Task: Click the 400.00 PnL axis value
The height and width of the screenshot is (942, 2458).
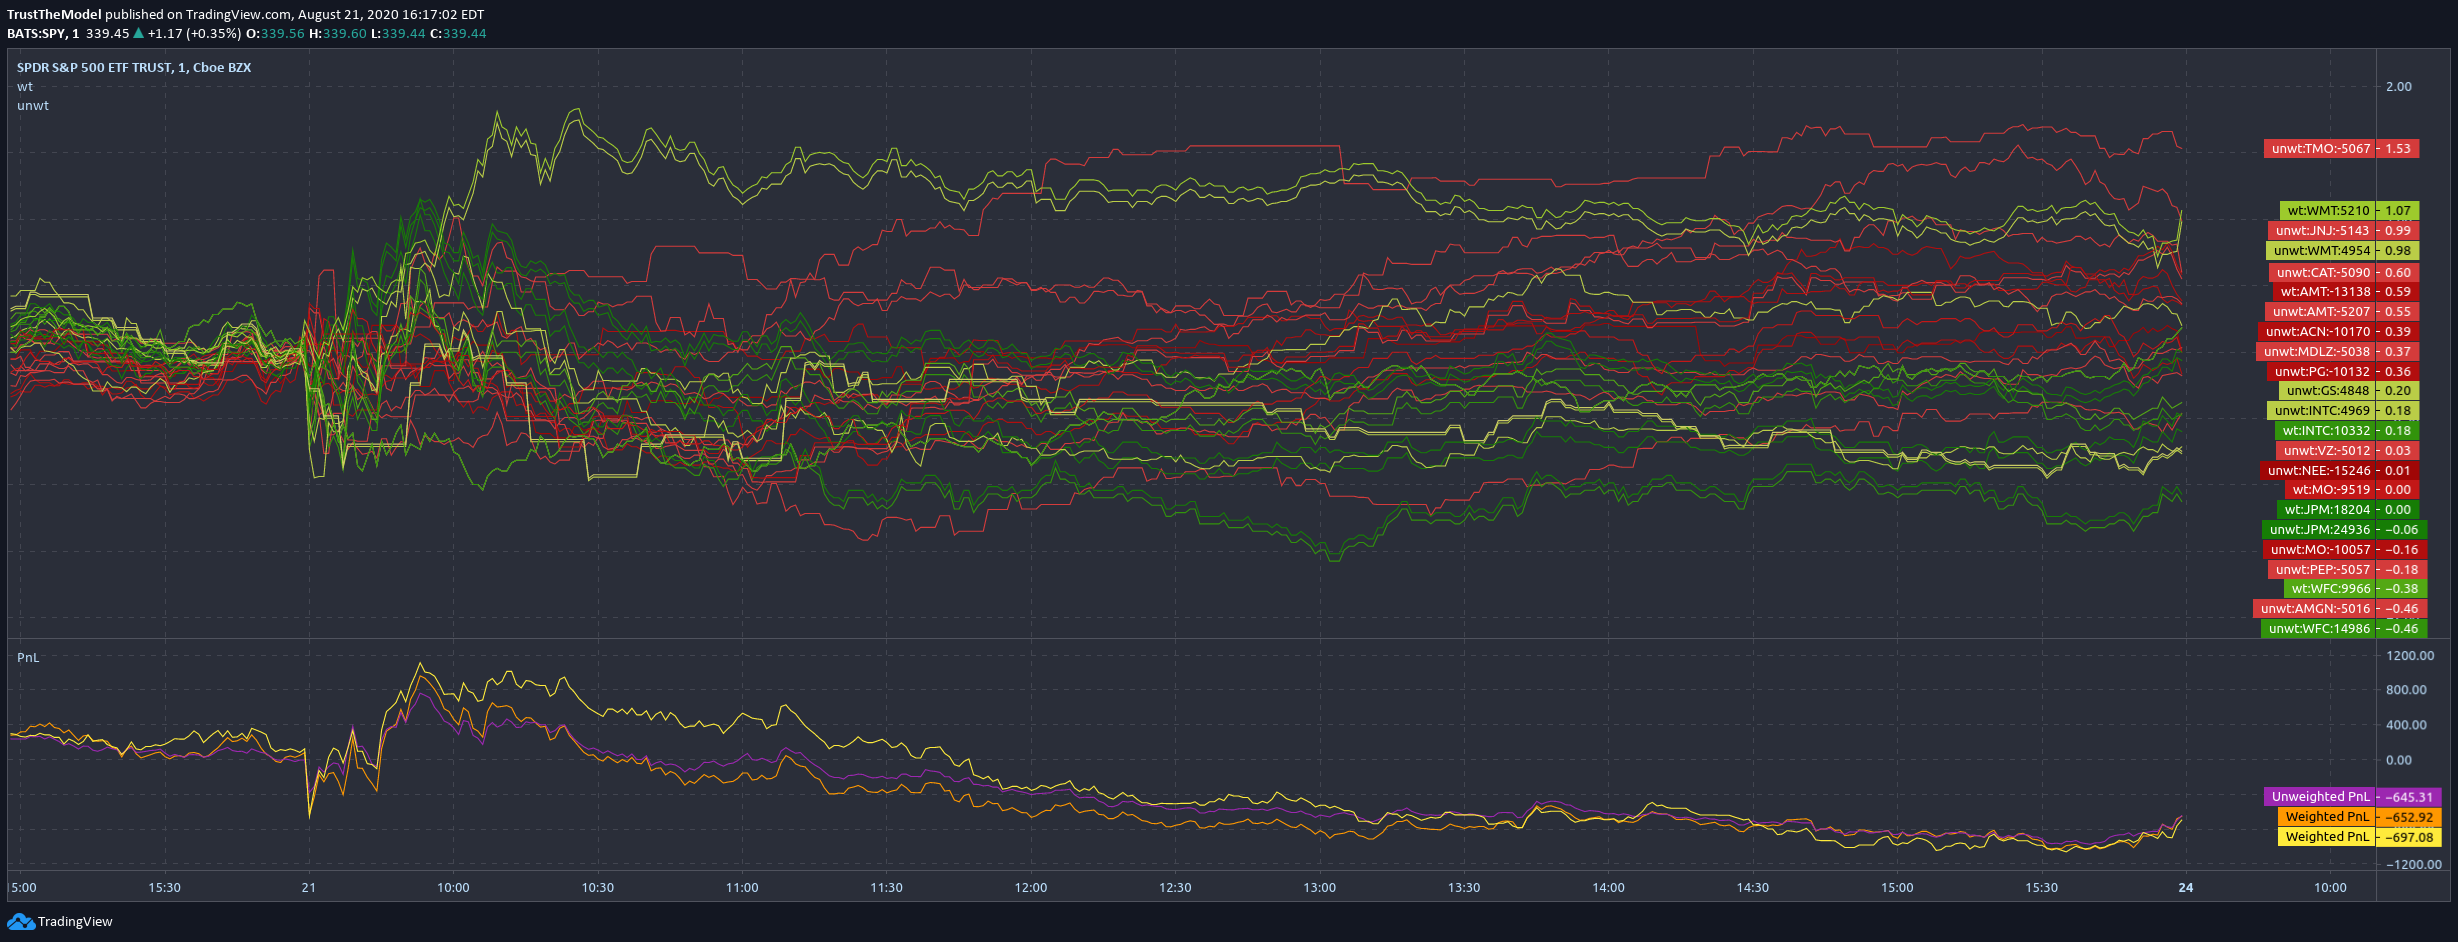Action: pyautogui.click(x=2406, y=725)
